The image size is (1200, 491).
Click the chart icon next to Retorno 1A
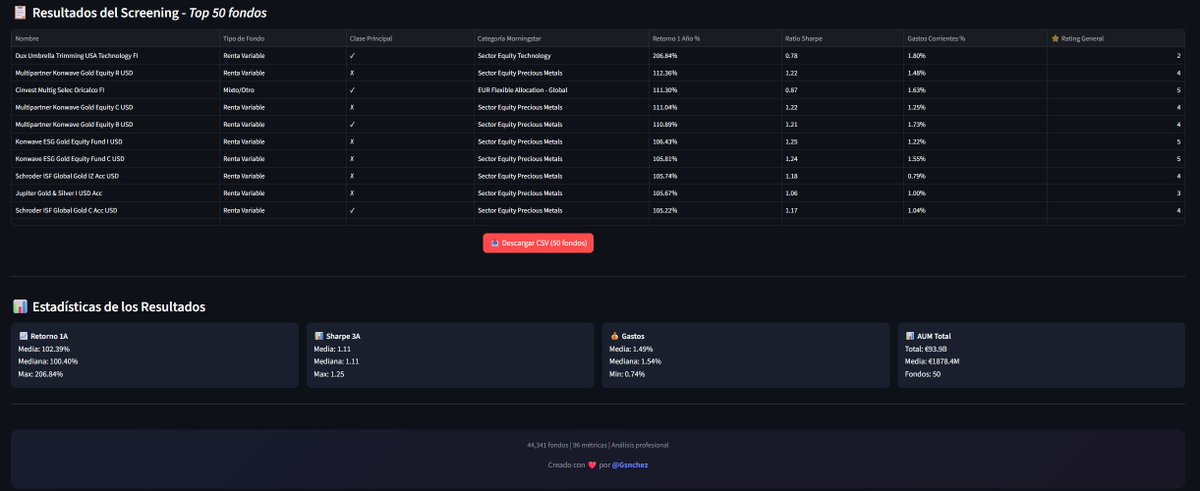click(23, 336)
